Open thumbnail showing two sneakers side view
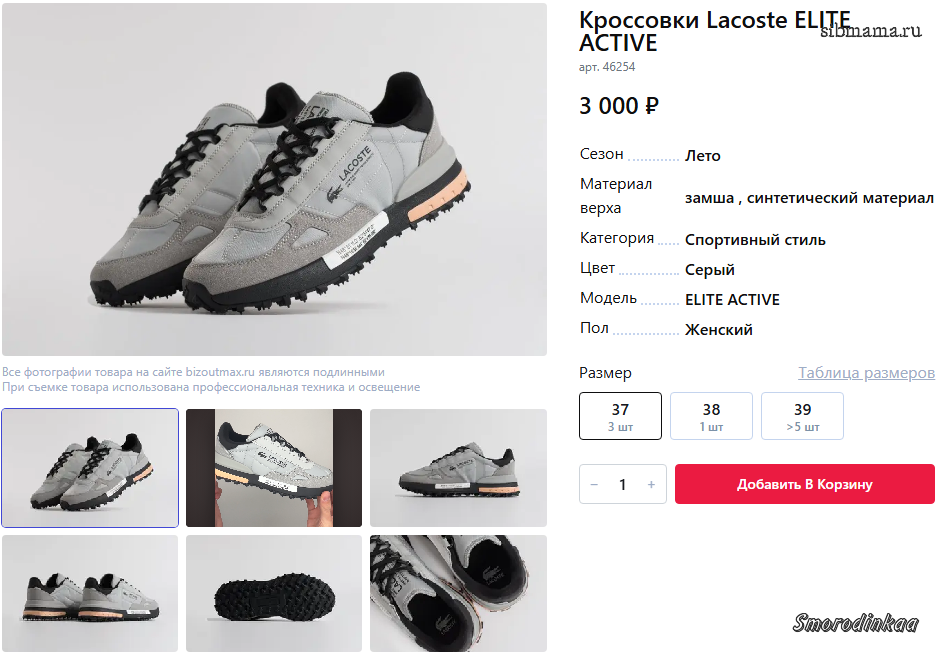The width and height of the screenshot is (940, 654). 90,594
